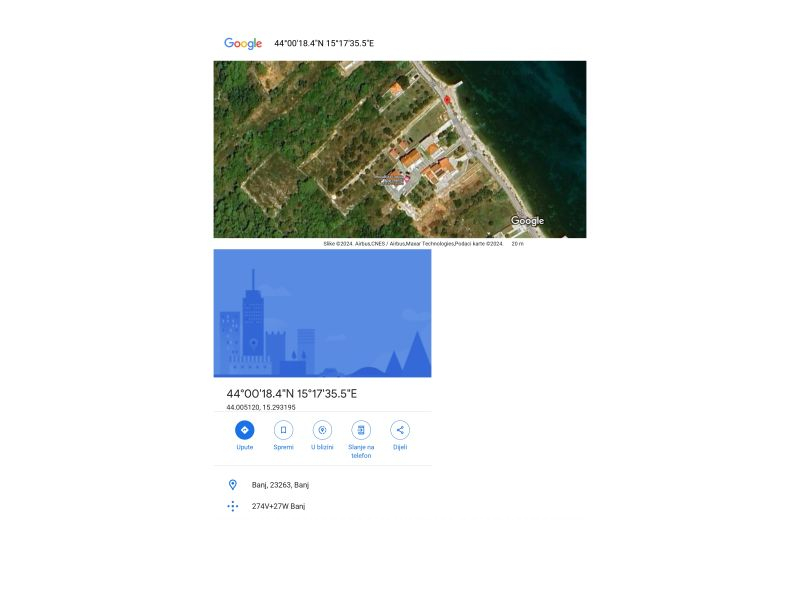This screenshot has height=600, width=800.
Task: Click plus code icon beside 274V+27W
Action: [x=233, y=506]
